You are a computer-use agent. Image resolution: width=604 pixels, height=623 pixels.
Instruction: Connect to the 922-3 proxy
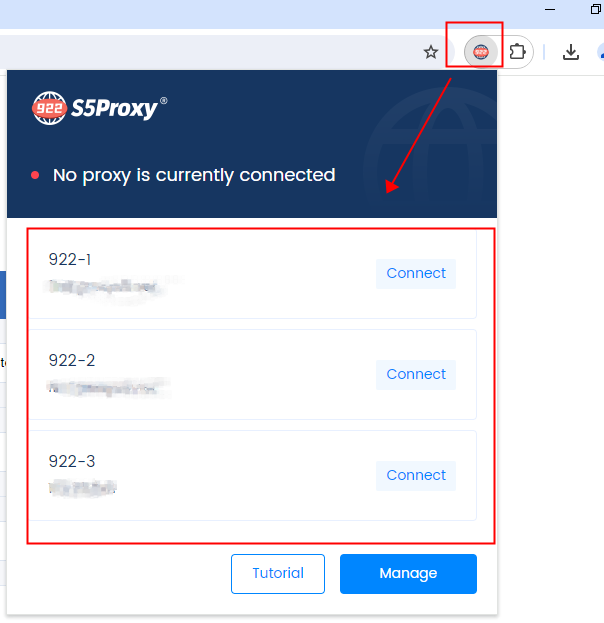(x=416, y=475)
